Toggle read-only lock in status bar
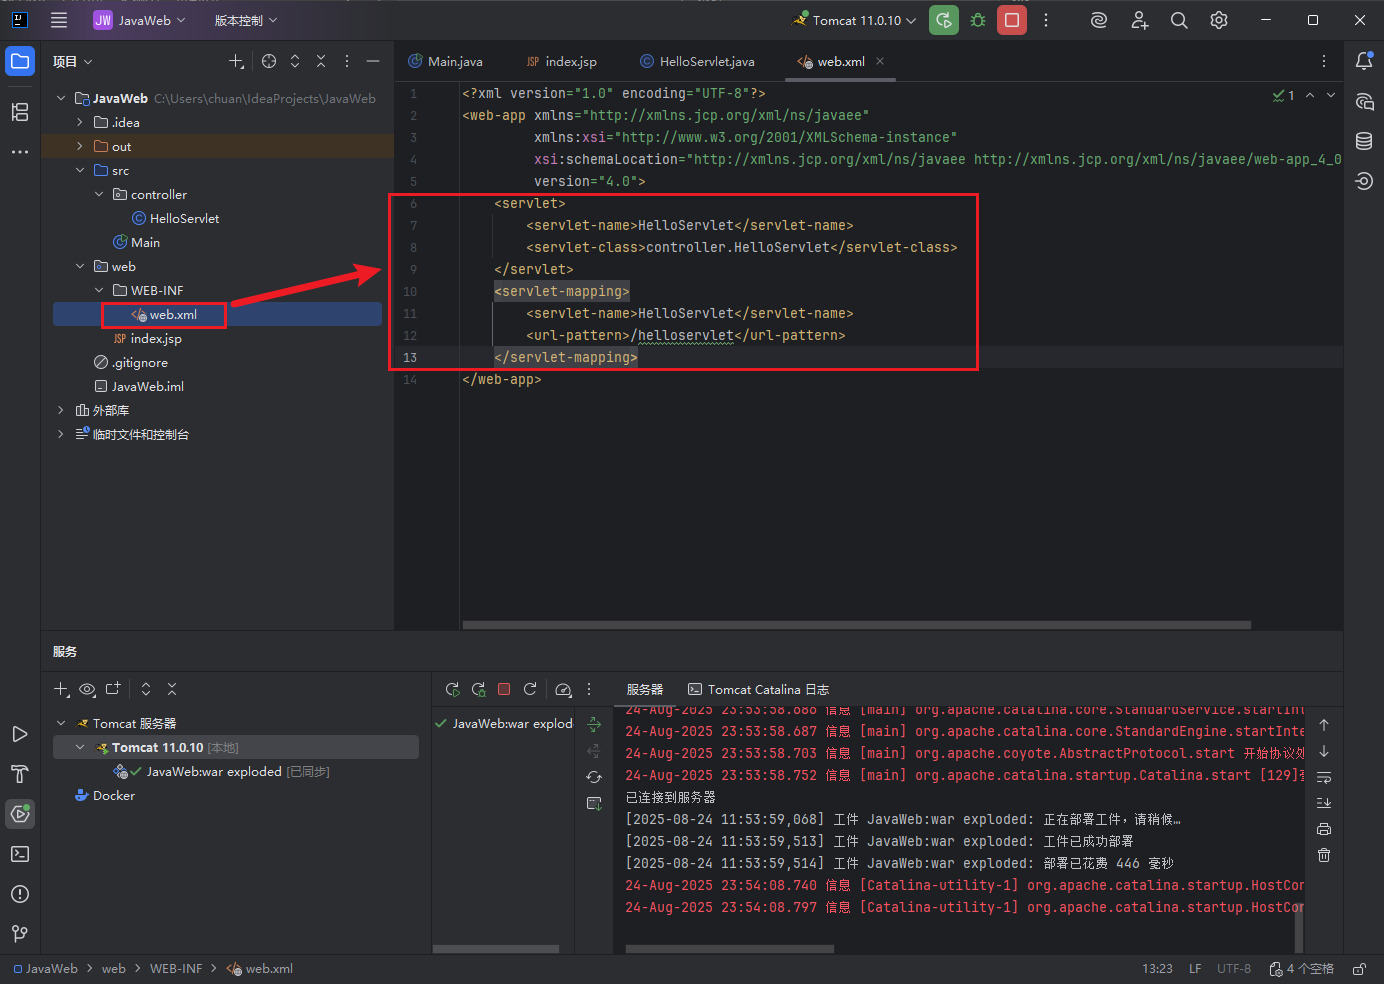 (1359, 969)
